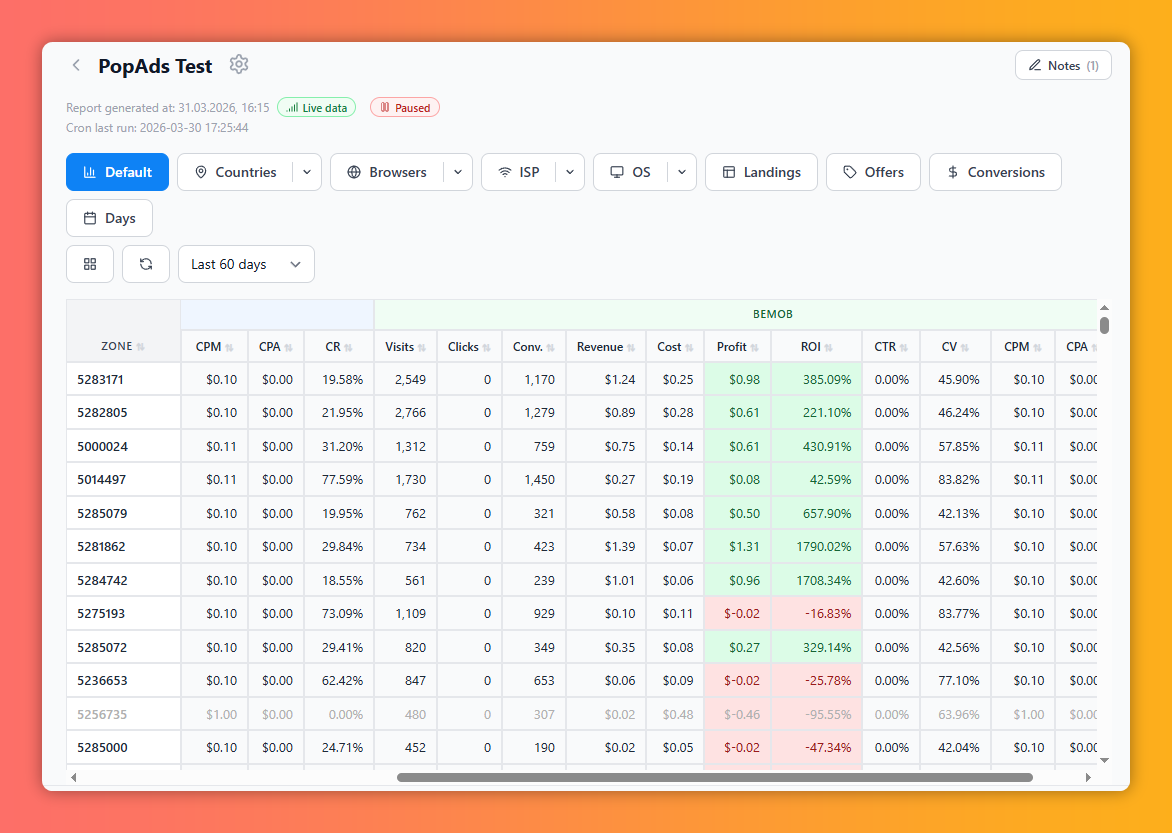Toggle the Paused campaign status badge

[405, 108]
